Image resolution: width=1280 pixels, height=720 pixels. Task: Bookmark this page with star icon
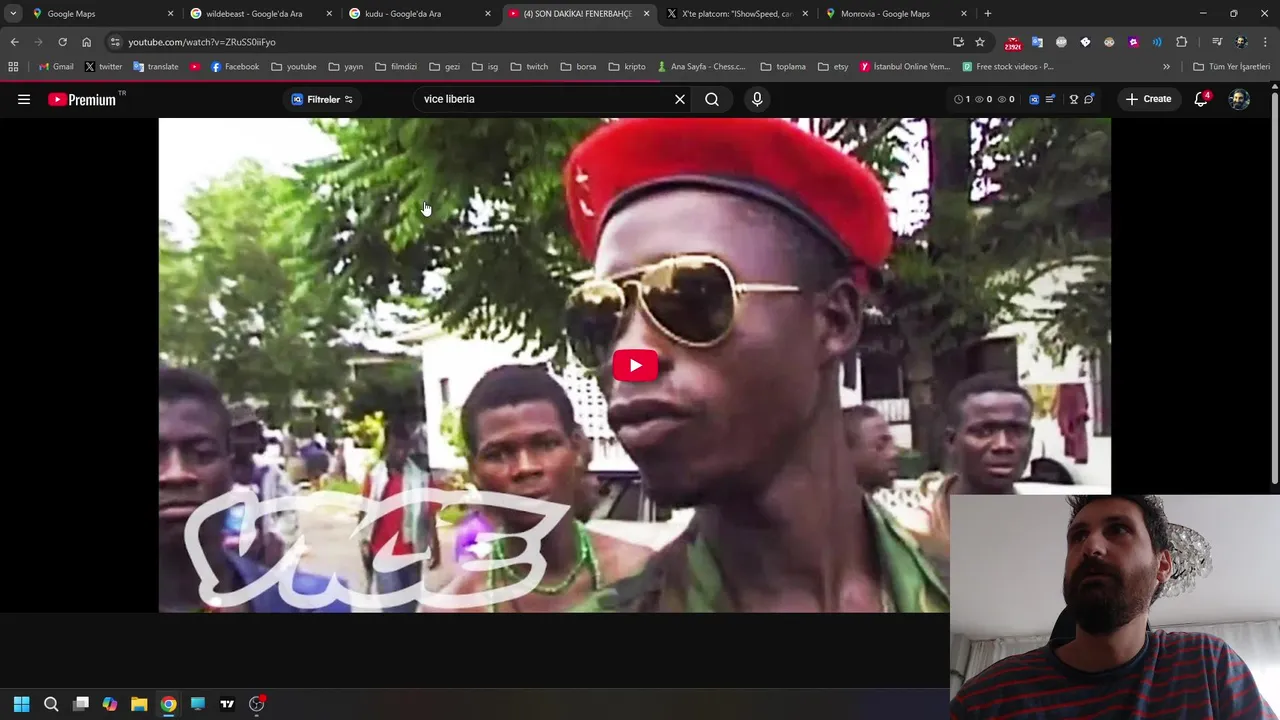(x=980, y=42)
